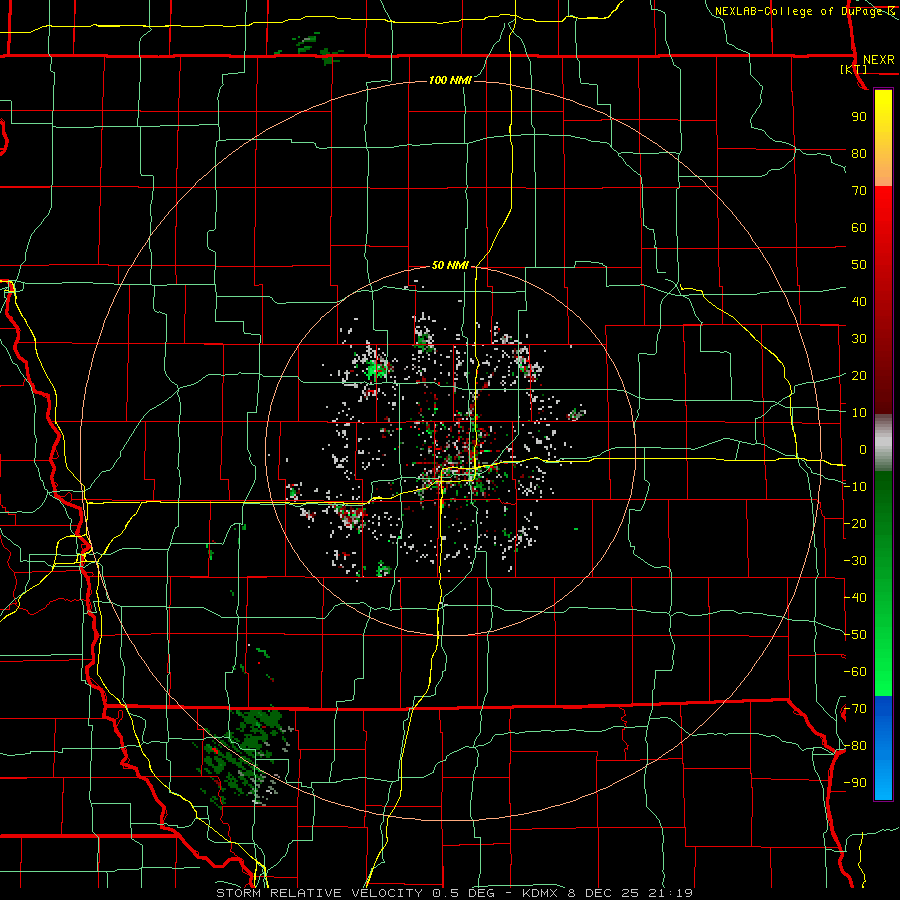The height and width of the screenshot is (900, 900).
Task: Select the positive 50 value on velocity scale
Action: [859, 265]
